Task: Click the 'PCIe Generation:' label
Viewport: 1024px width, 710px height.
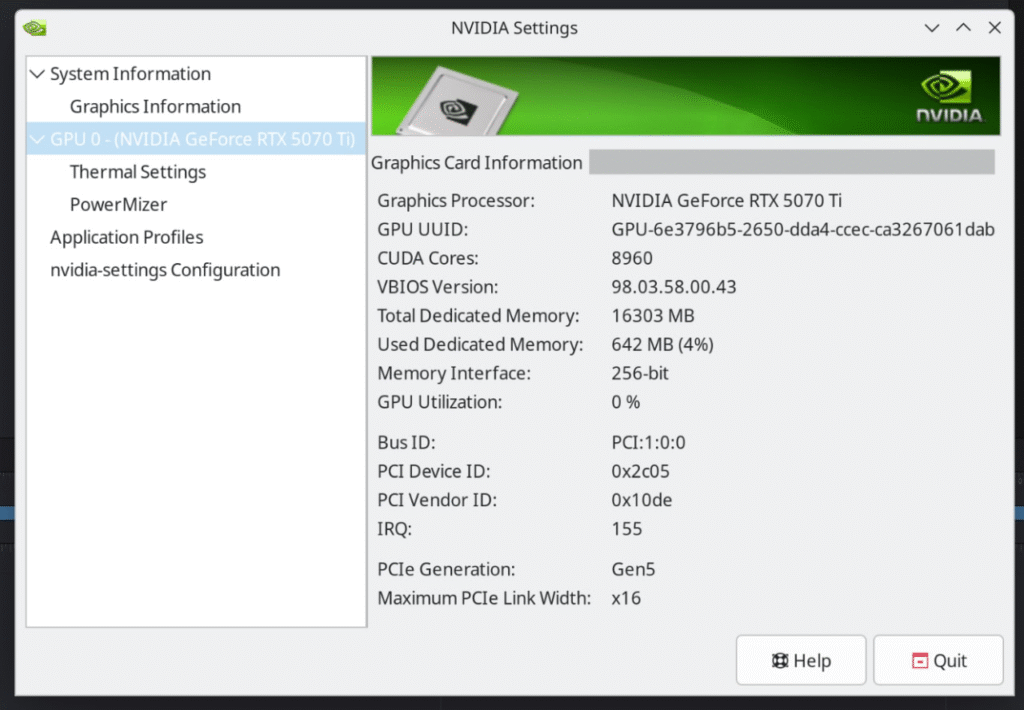Action: click(x=446, y=569)
